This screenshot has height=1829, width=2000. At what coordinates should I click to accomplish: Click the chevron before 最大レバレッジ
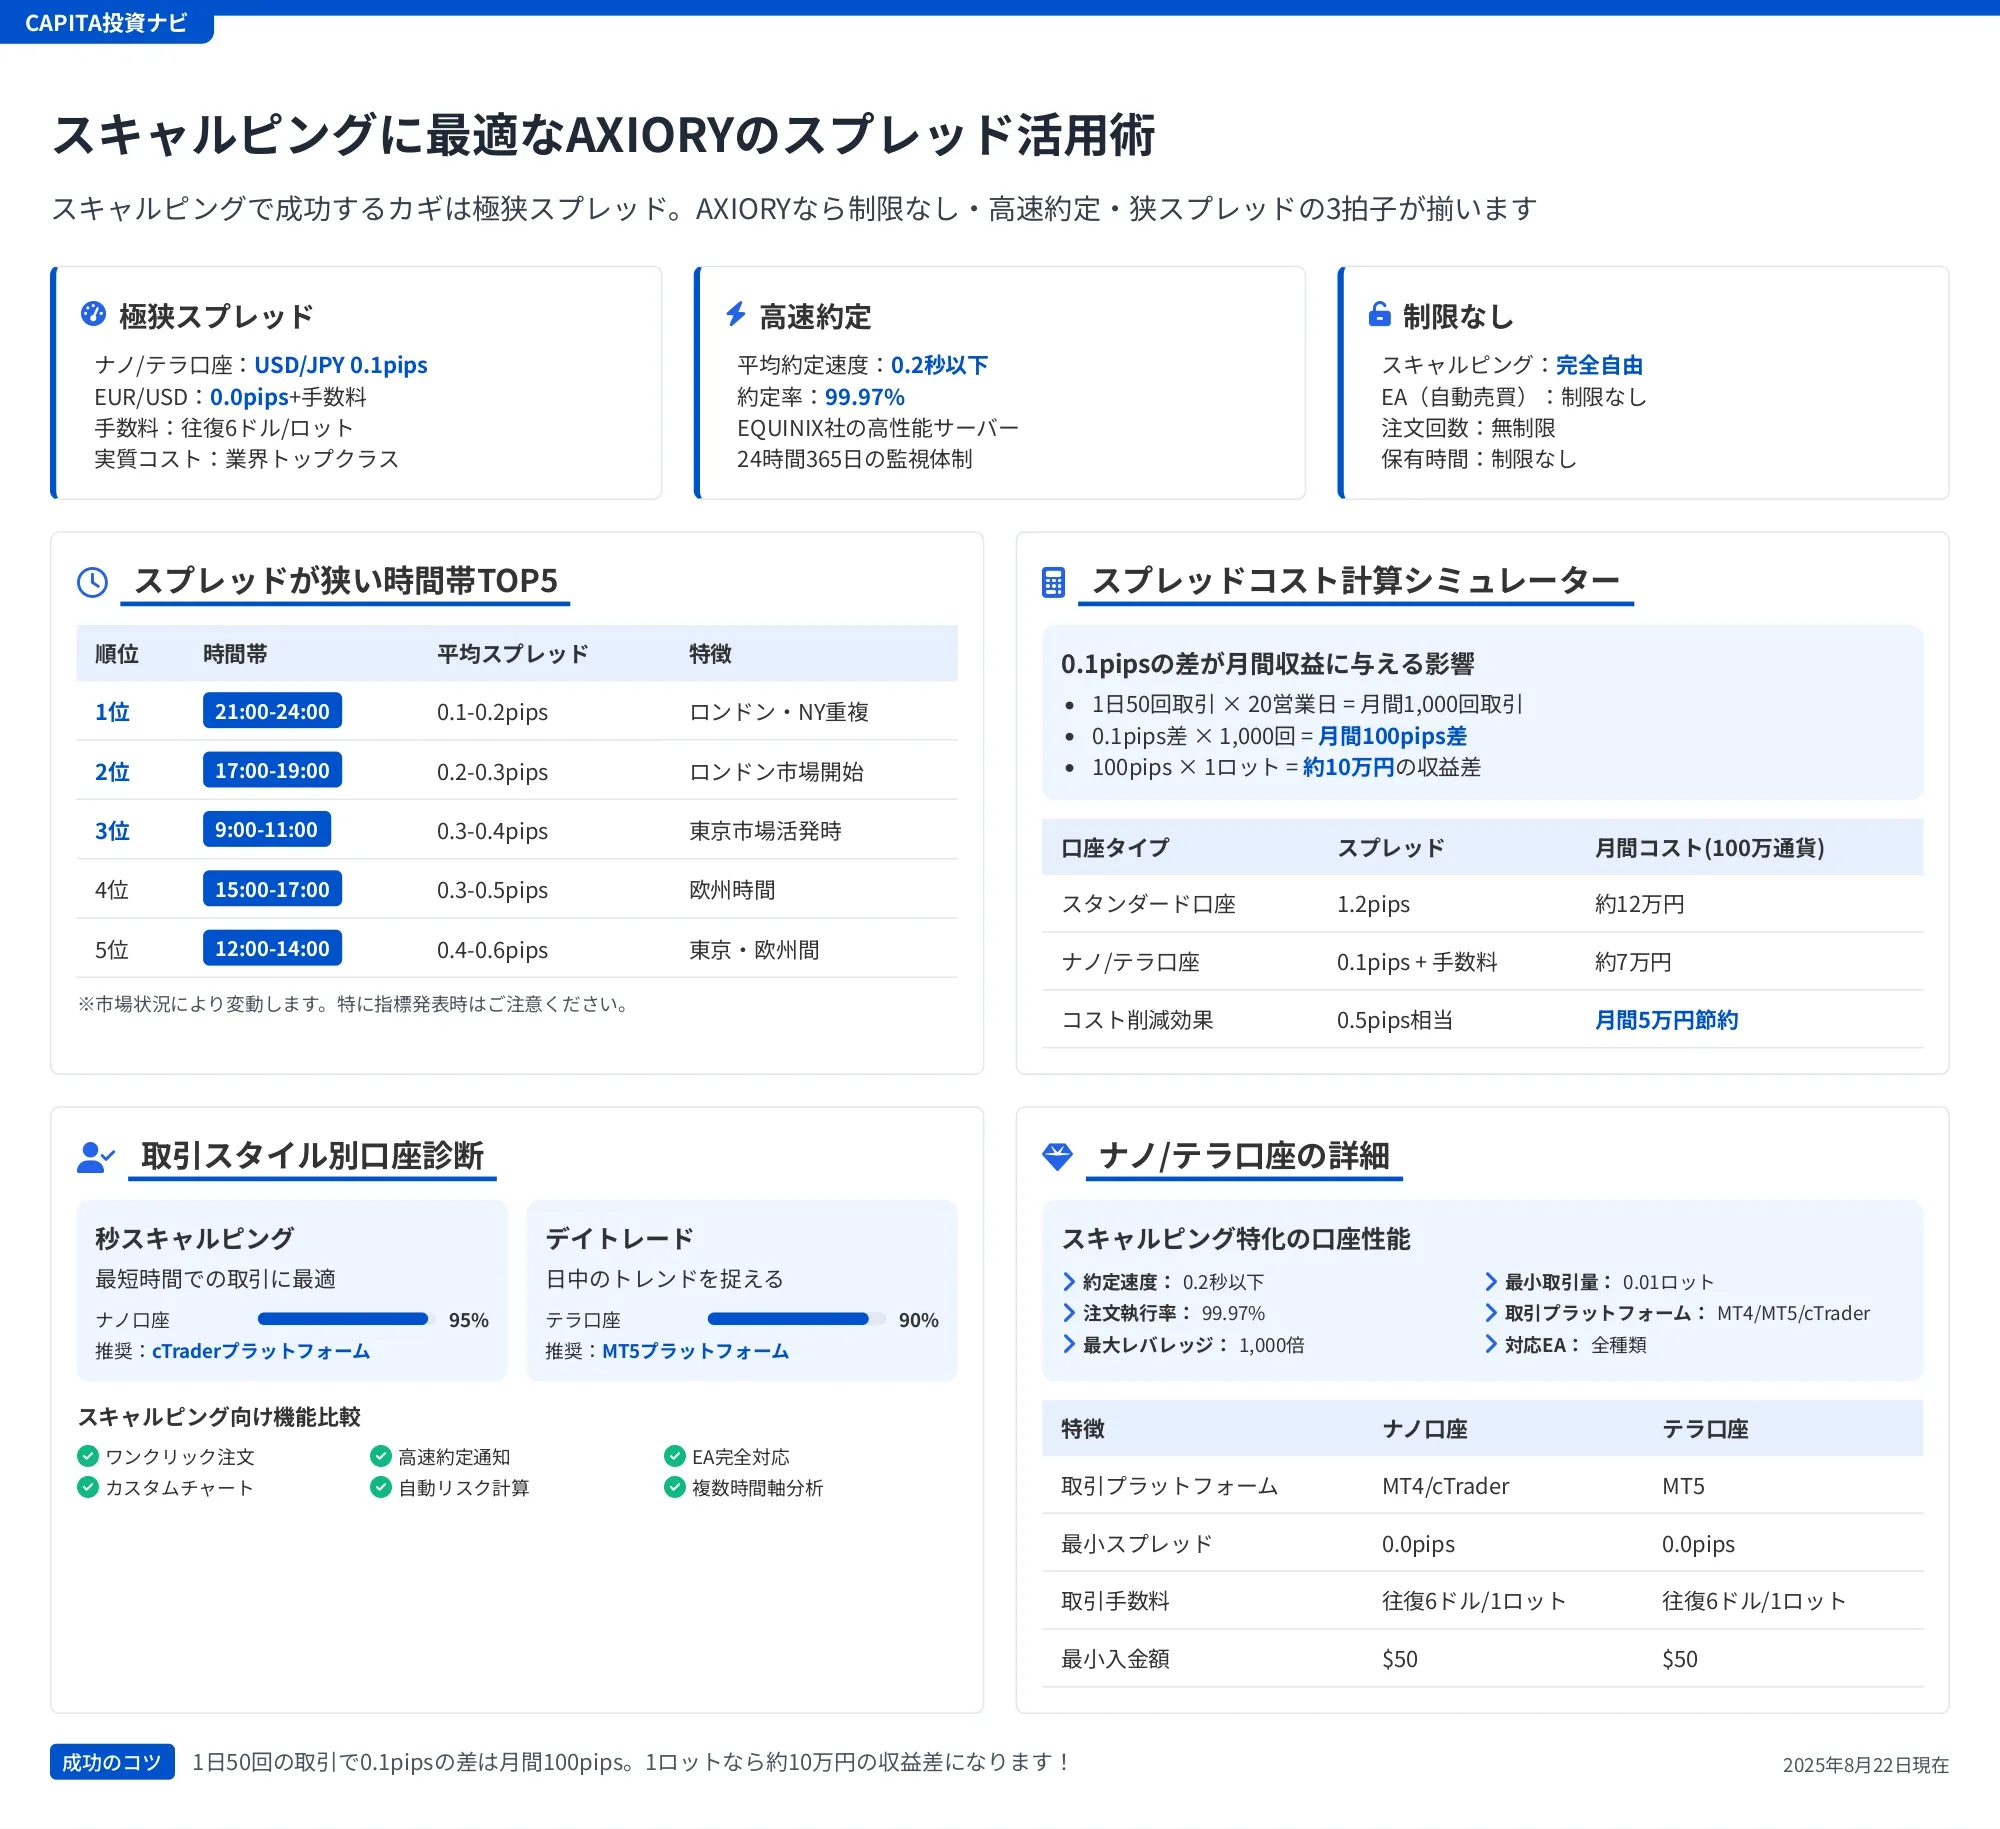[x=1069, y=1343]
